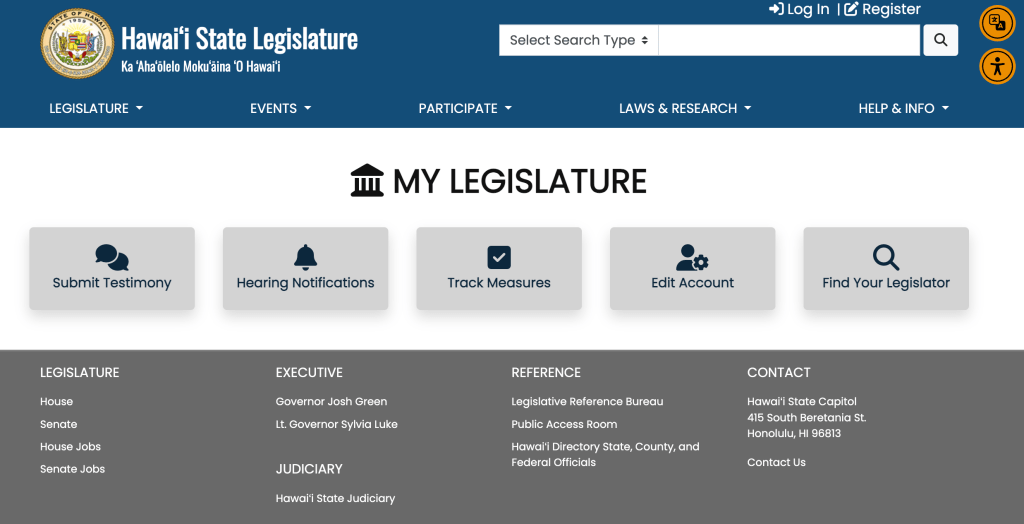Click the EXECUTIVE footer heading
The width and height of the screenshot is (1024, 524).
pos(309,372)
